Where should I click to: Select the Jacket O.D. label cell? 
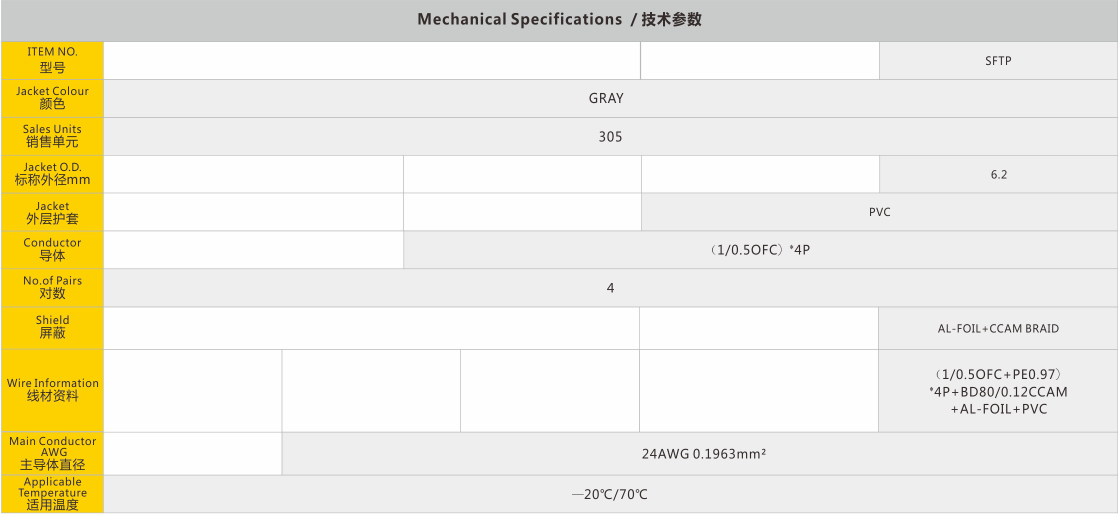[x=52, y=174]
